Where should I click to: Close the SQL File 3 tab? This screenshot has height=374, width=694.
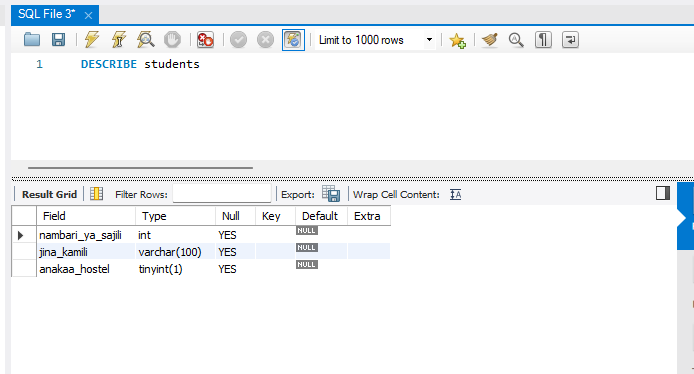(89, 16)
